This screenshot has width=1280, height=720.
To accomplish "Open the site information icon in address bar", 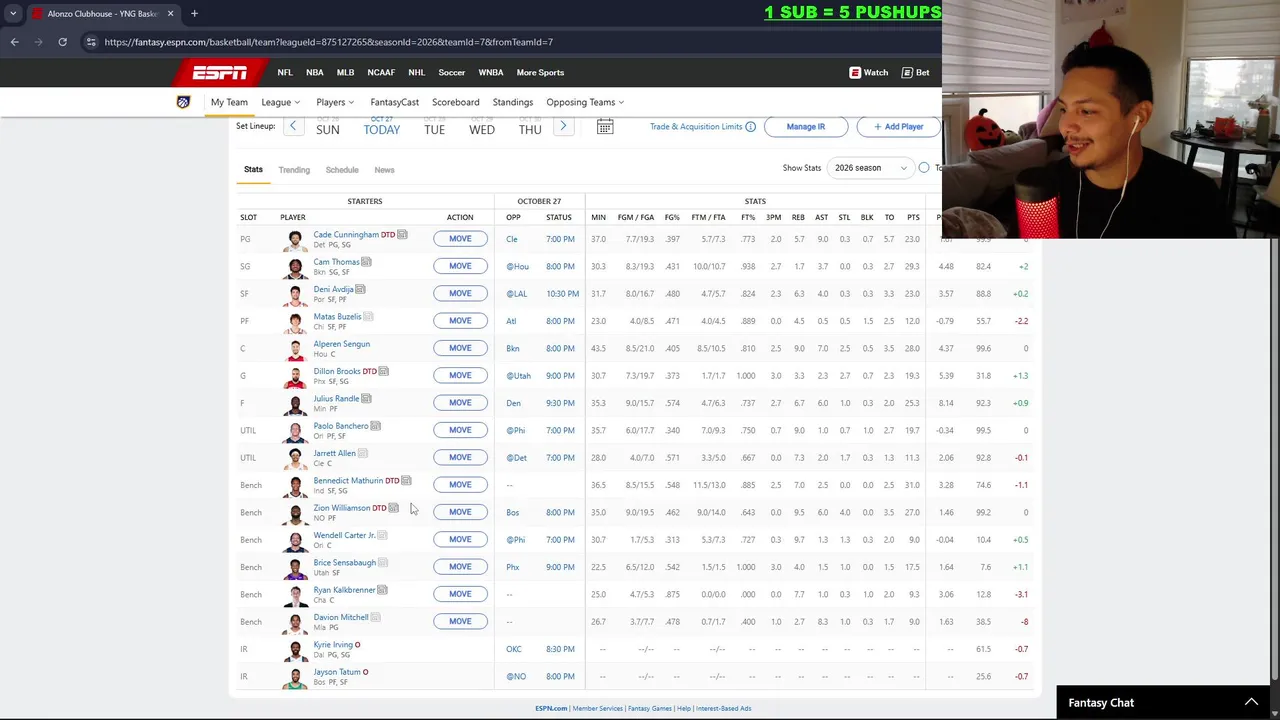I will click(91, 42).
